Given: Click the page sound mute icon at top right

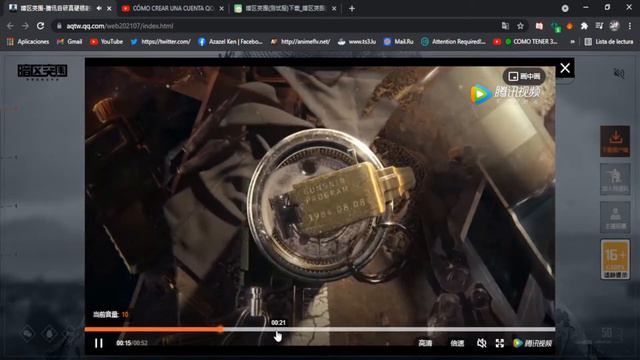Looking at the screenshot, I should [x=619, y=73].
